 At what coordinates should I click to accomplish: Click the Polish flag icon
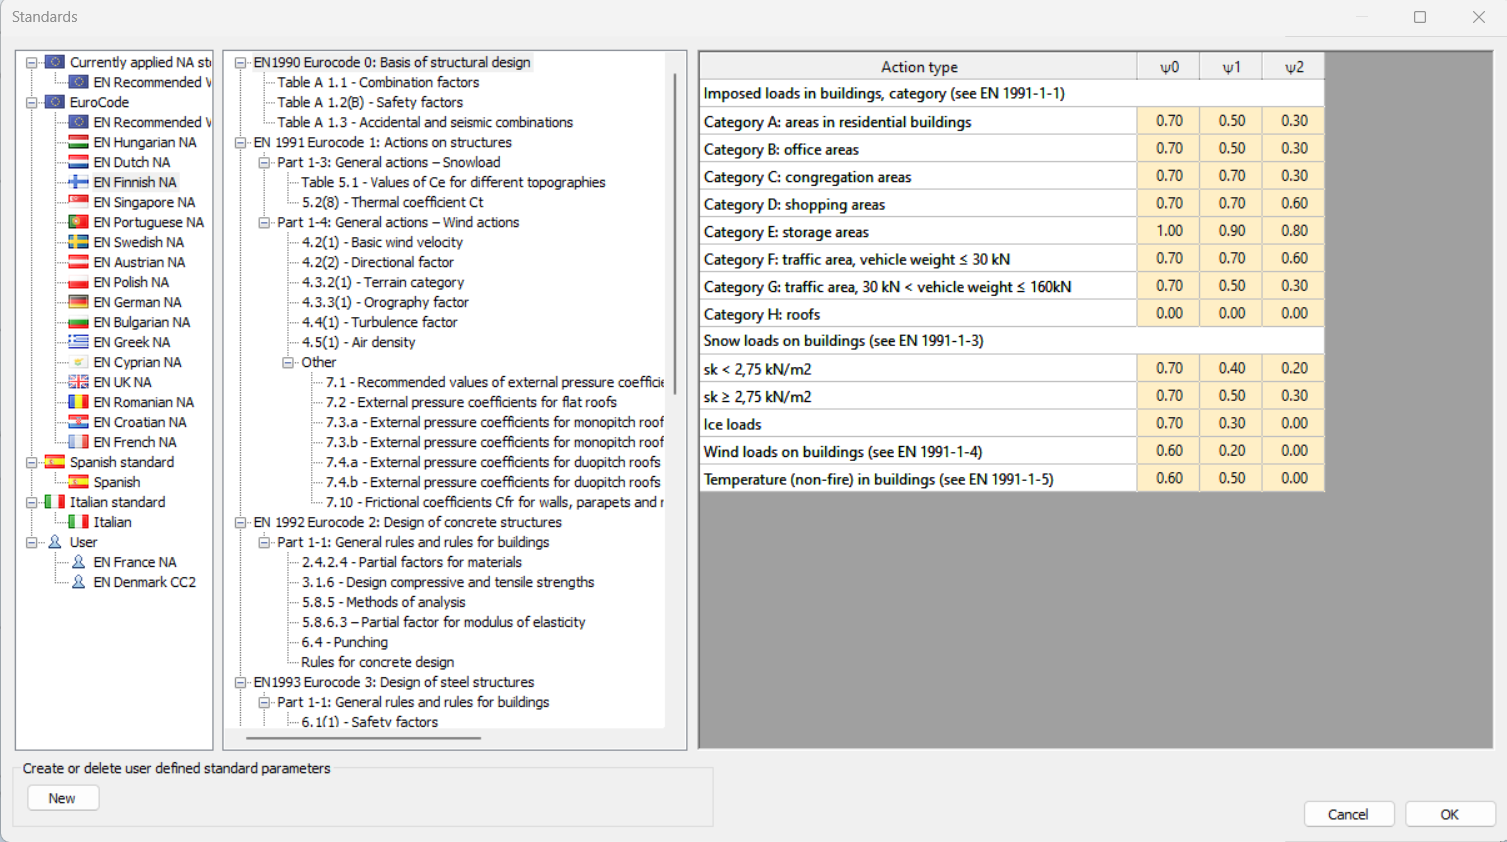(x=78, y=282)
